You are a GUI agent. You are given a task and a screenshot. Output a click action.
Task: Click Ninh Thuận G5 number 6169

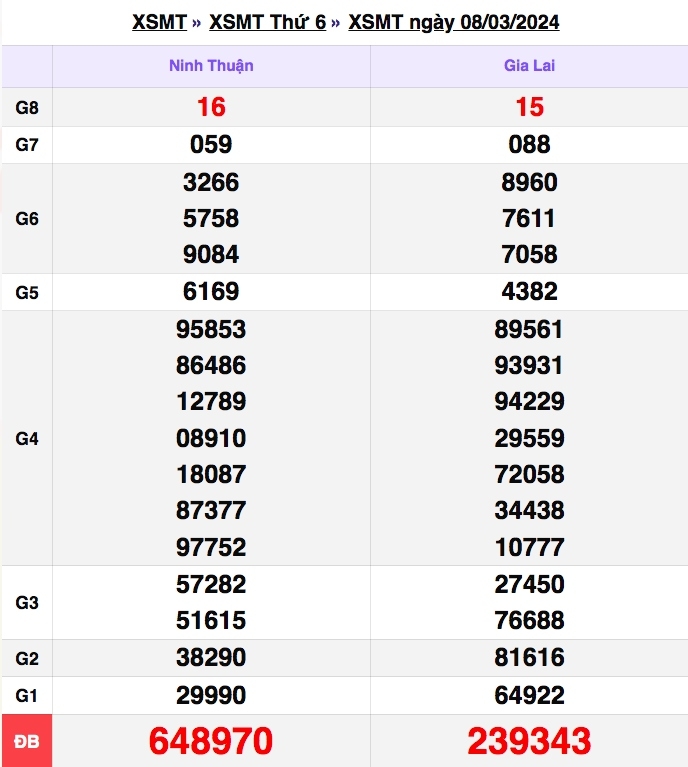tap(211, 292)
